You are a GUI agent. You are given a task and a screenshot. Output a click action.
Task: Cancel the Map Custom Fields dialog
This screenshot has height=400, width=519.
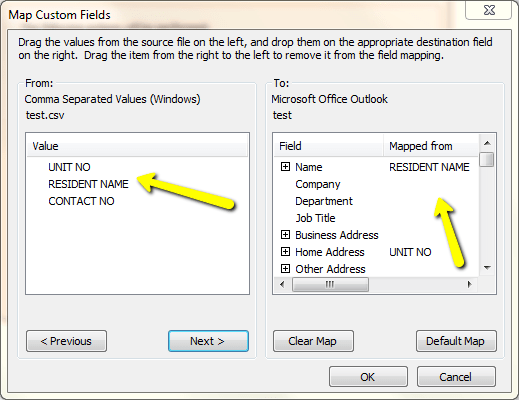tap(456, 377)
